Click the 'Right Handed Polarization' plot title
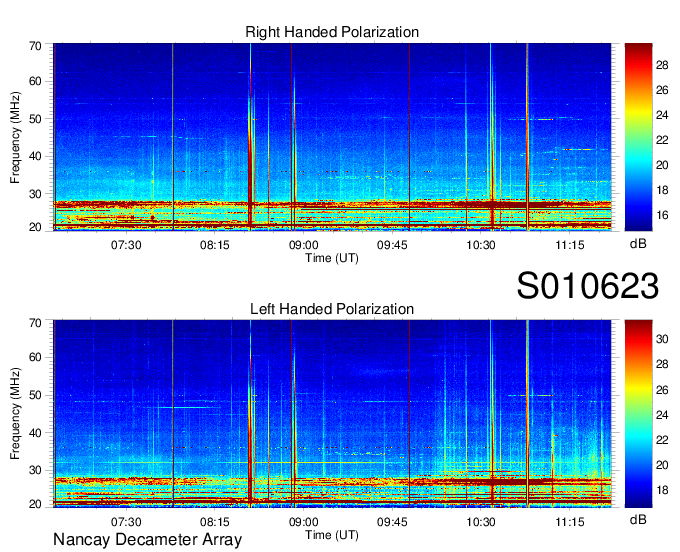Image resolution: width=680 pixels, height=552 pixels. click(x=332, y=32)
